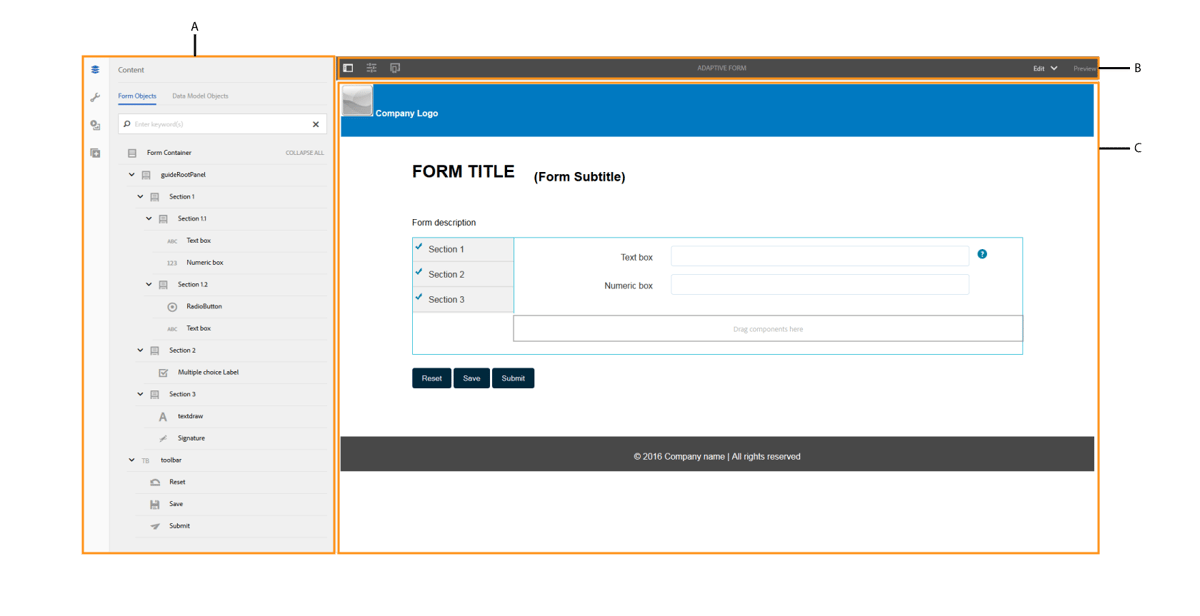The image size is (1200, 616).
Task: Select the Content browser icon in left rail
Action: tap(94, 69)
